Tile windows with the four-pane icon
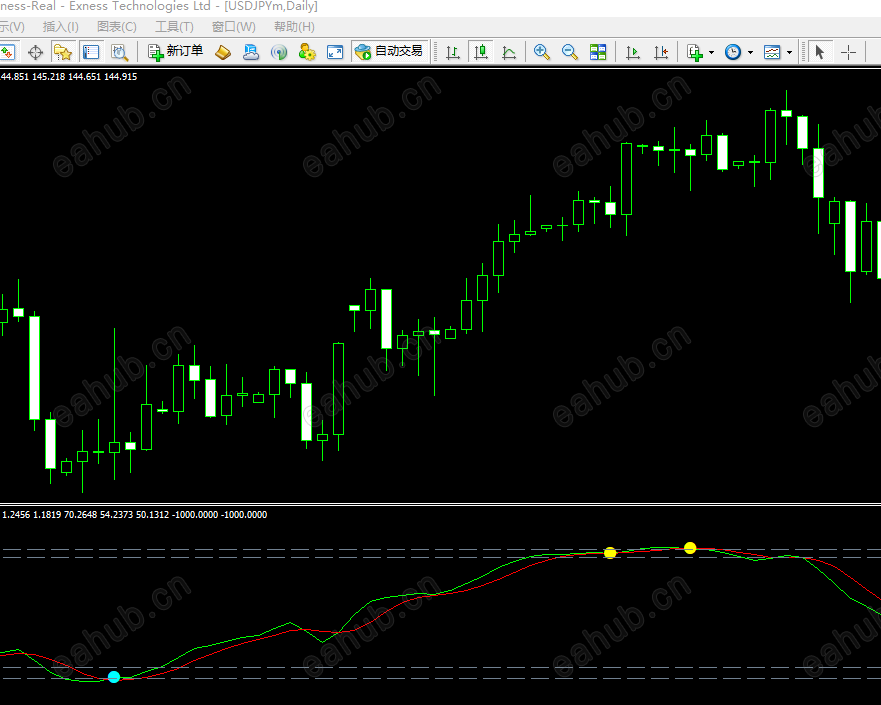 pyautogui.click(x=598, y=52)
